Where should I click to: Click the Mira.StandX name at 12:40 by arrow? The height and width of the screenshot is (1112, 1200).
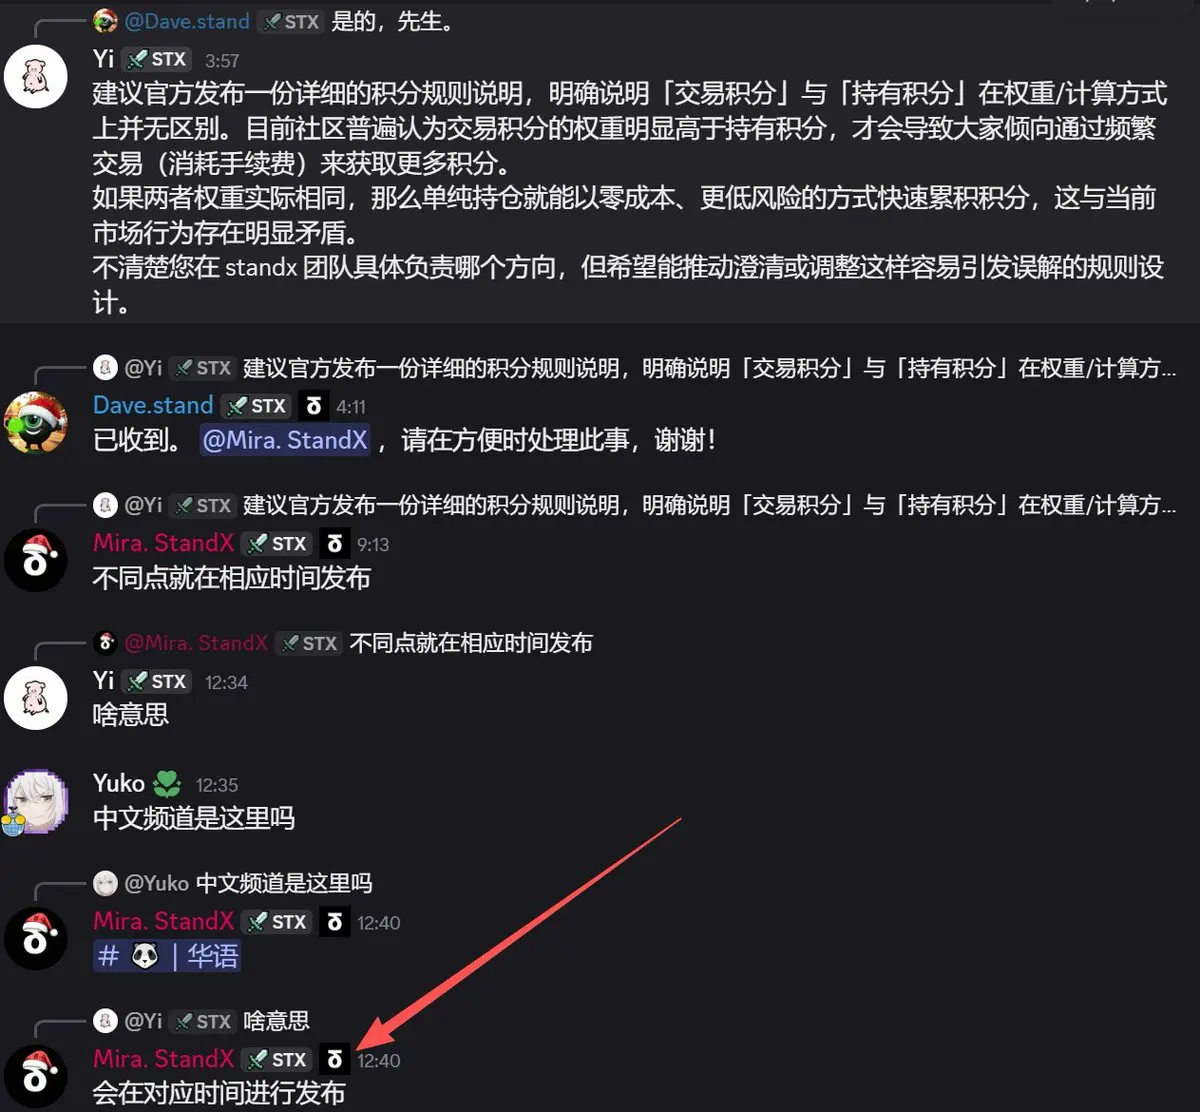(x=164, y=1059)
